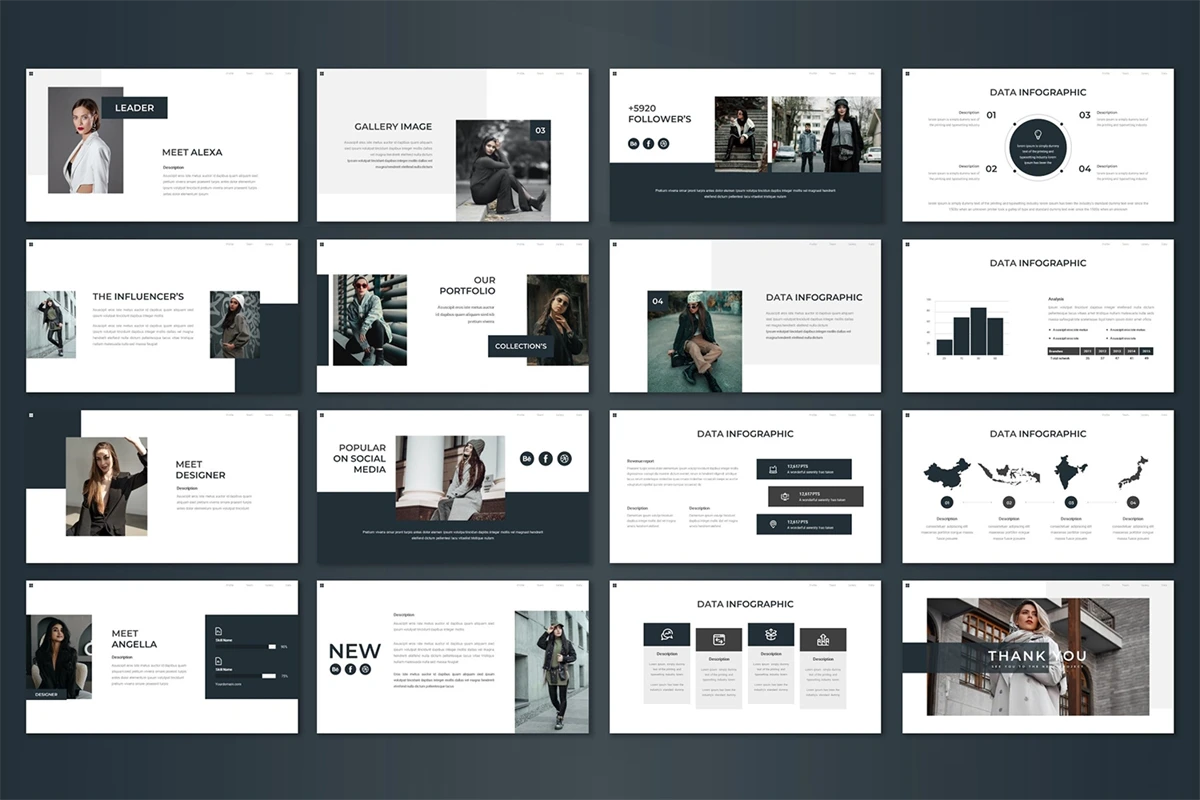
Task: Click the Facebook icon beside Popular on Social Media
Action: (x=545, y=458)
